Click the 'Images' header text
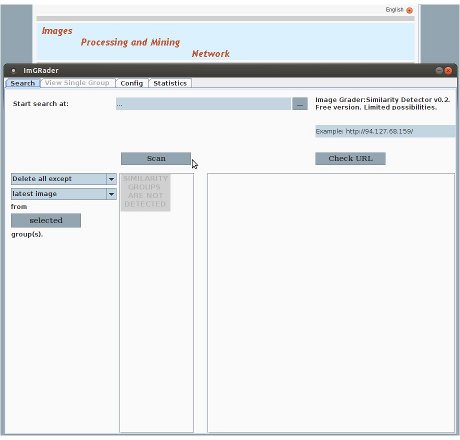This screenshot has height=440, width=460. tap(57, 31)
